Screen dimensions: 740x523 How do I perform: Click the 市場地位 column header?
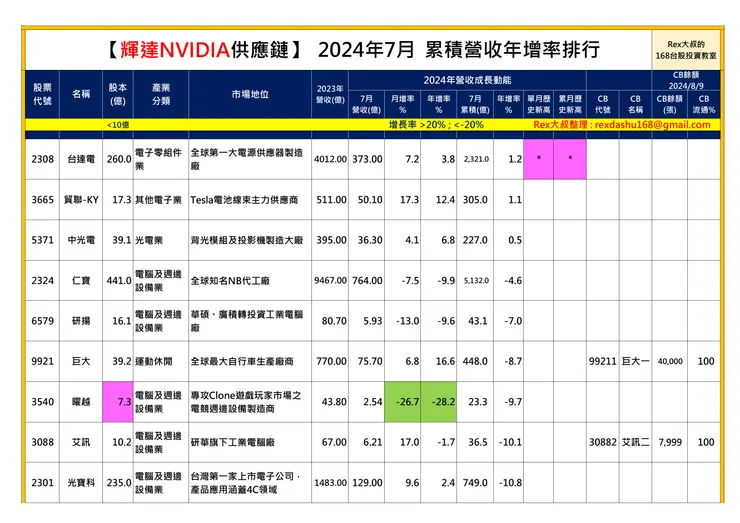[x=250, y=94]
